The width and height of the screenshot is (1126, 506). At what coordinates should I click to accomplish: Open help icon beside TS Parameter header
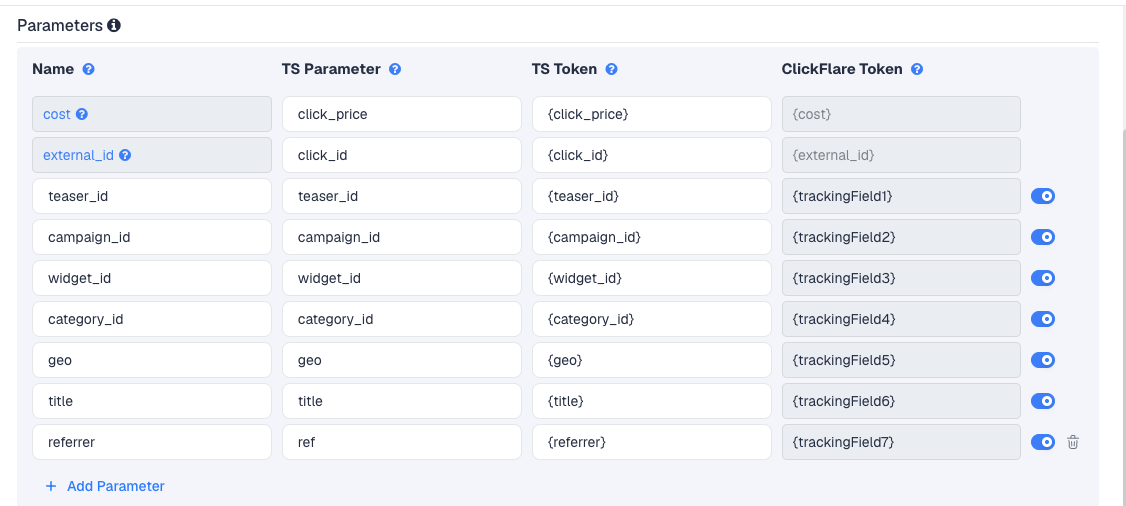(395, 70)
